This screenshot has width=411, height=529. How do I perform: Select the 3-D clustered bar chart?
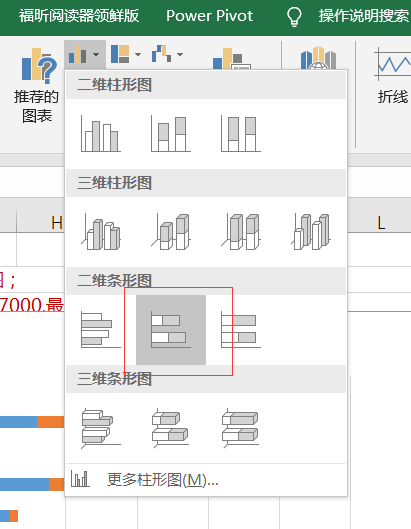(x=101, y=428)
